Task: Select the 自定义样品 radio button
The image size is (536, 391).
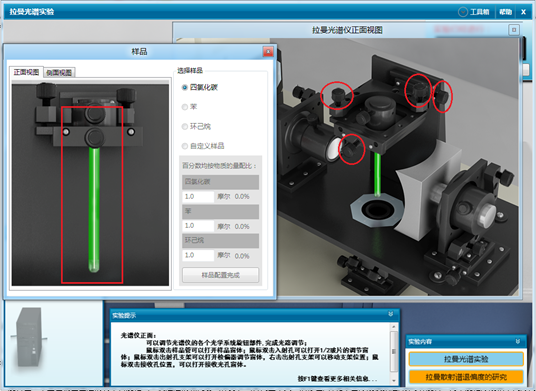Action: pyautogui.click(x=185, y=146)
